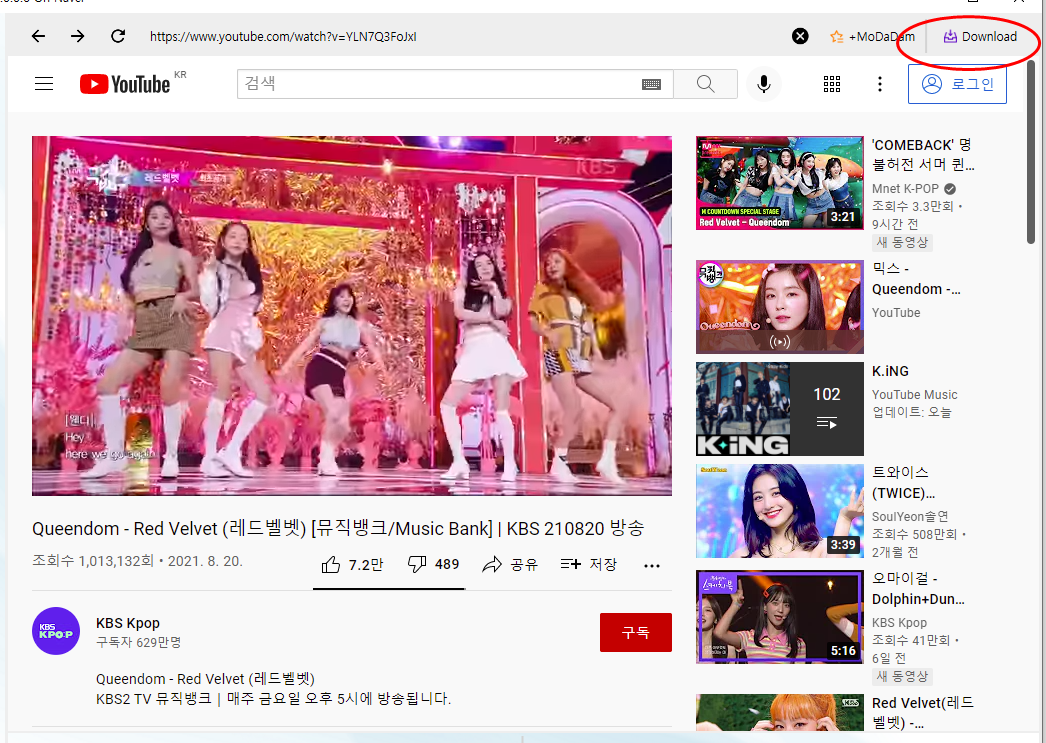Start voice search with microphone icon
Screen dimensions: 1046x743
(764, 84)
